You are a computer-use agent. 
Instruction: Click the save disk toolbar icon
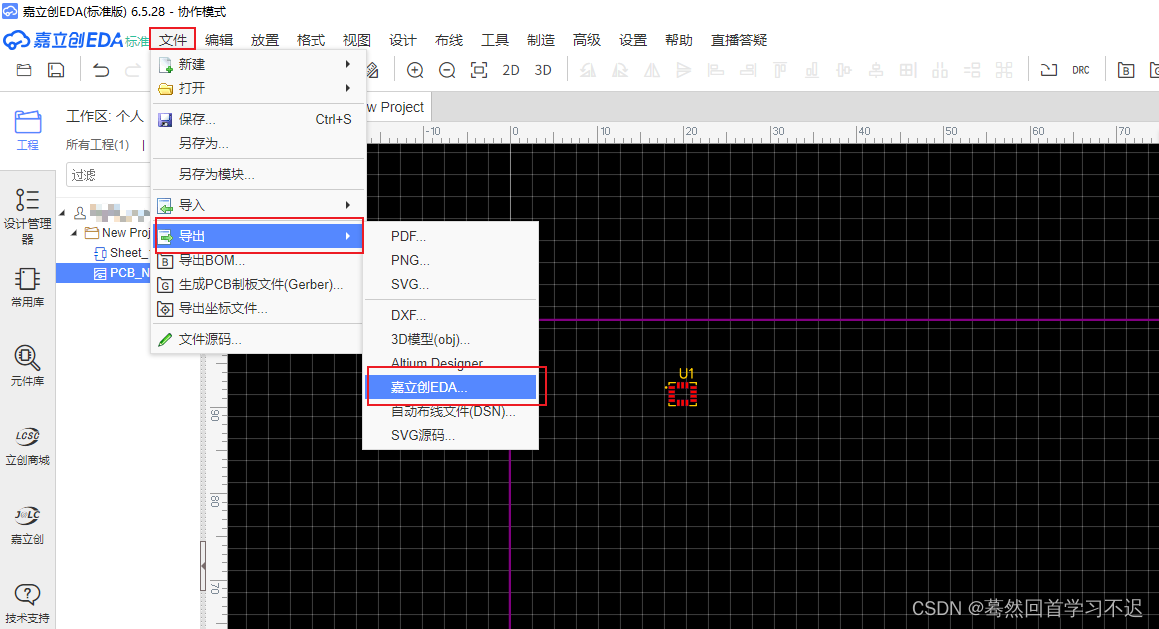56,70
